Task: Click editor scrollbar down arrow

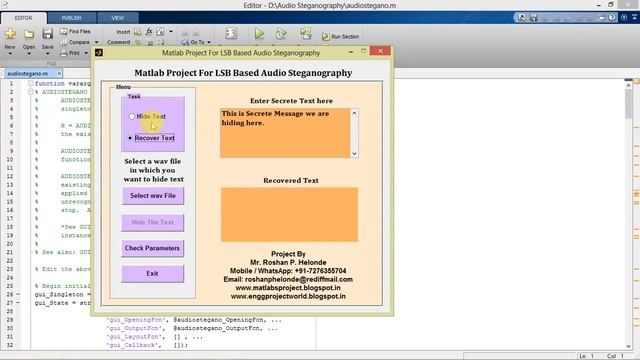Action: (x=629, y=346)
